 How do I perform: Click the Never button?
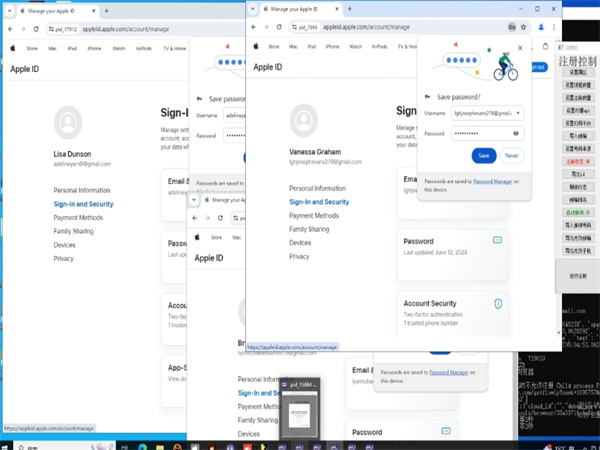click(x=511, y=155)
